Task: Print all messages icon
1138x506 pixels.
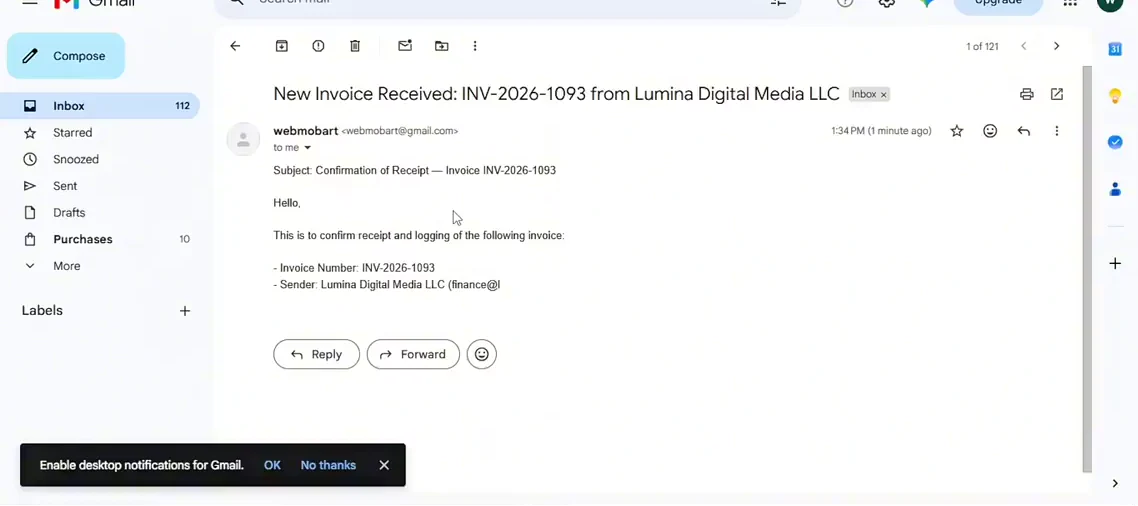Action: click(x=1026, y=94)
